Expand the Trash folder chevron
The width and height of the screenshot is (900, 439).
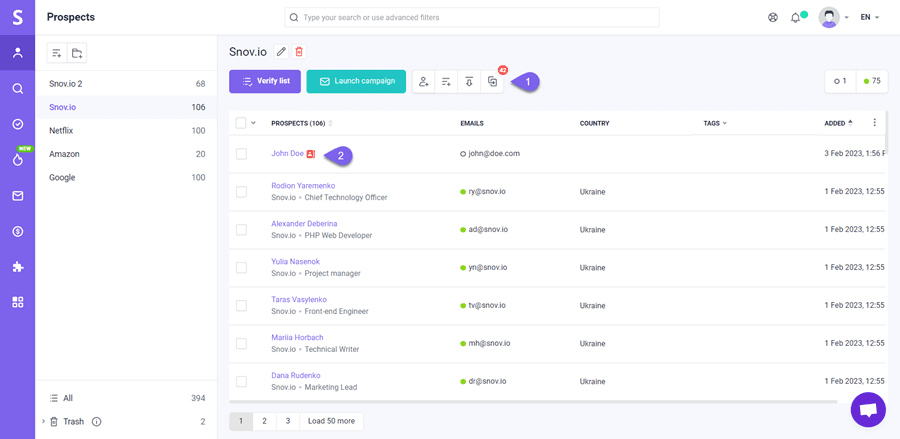[43, 422]
